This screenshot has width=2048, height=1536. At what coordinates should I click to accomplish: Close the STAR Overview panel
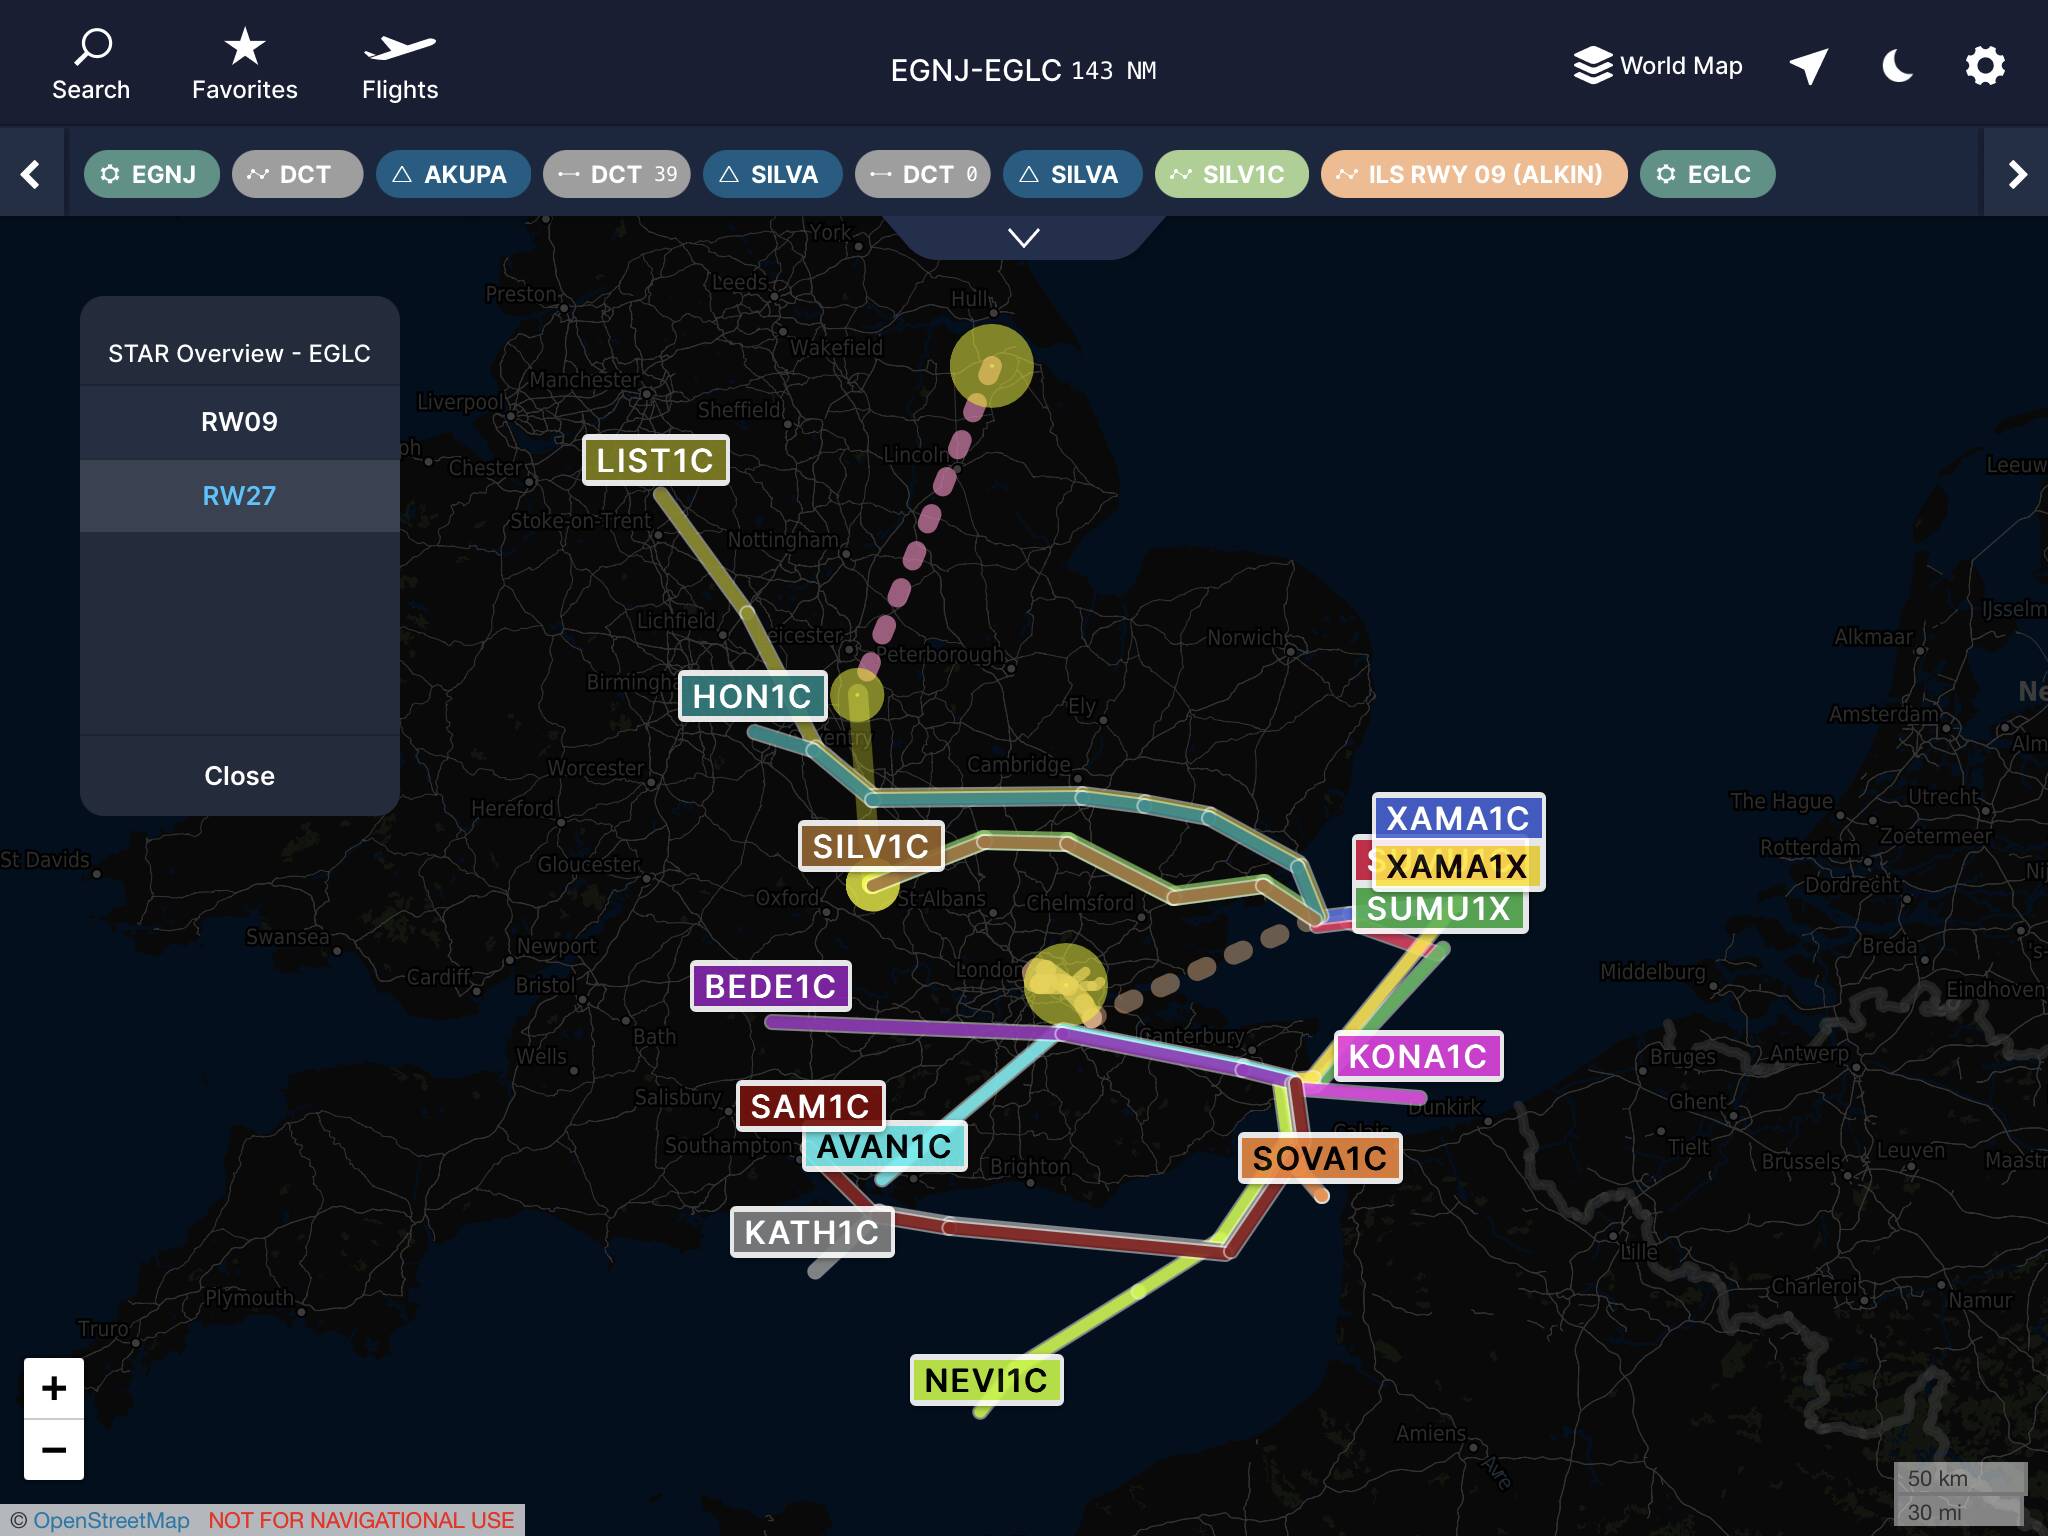(x=239, y=776)
